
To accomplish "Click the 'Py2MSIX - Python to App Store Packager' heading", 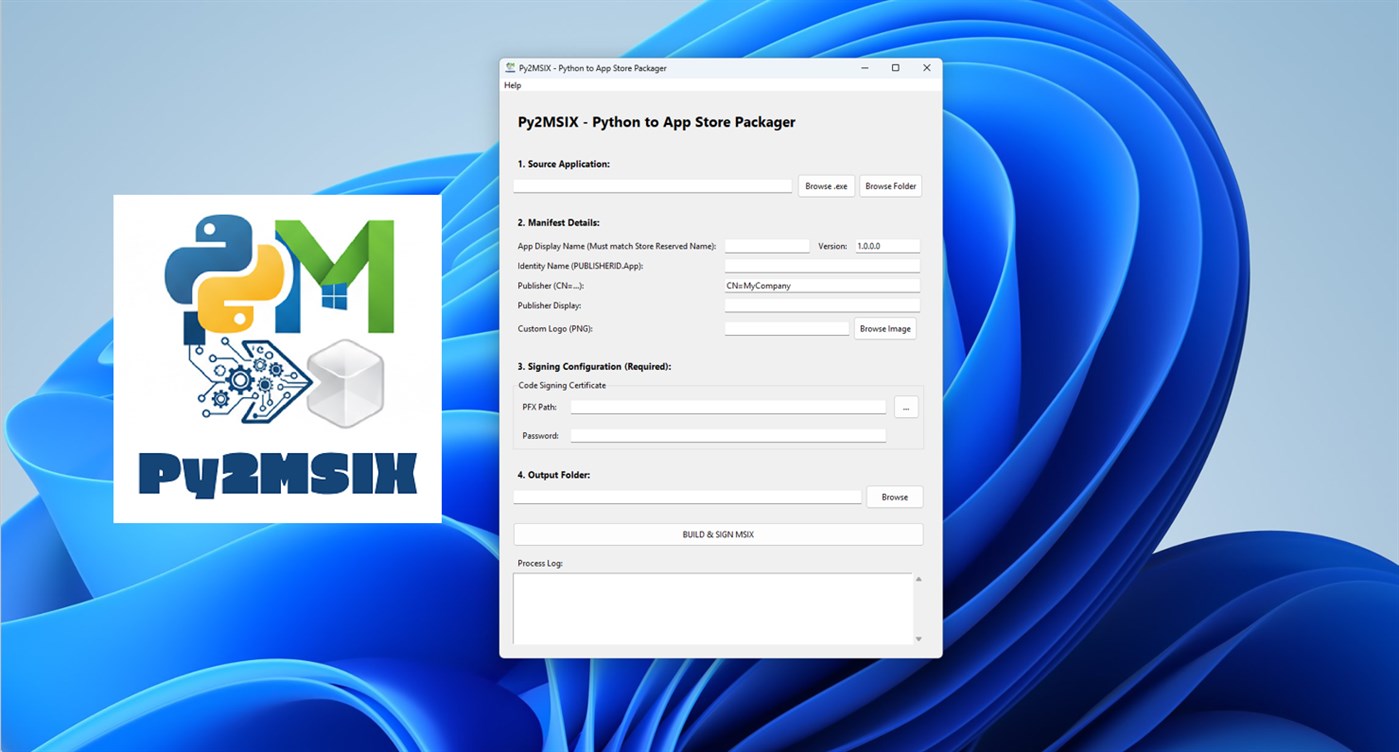I will coord(656,122).
